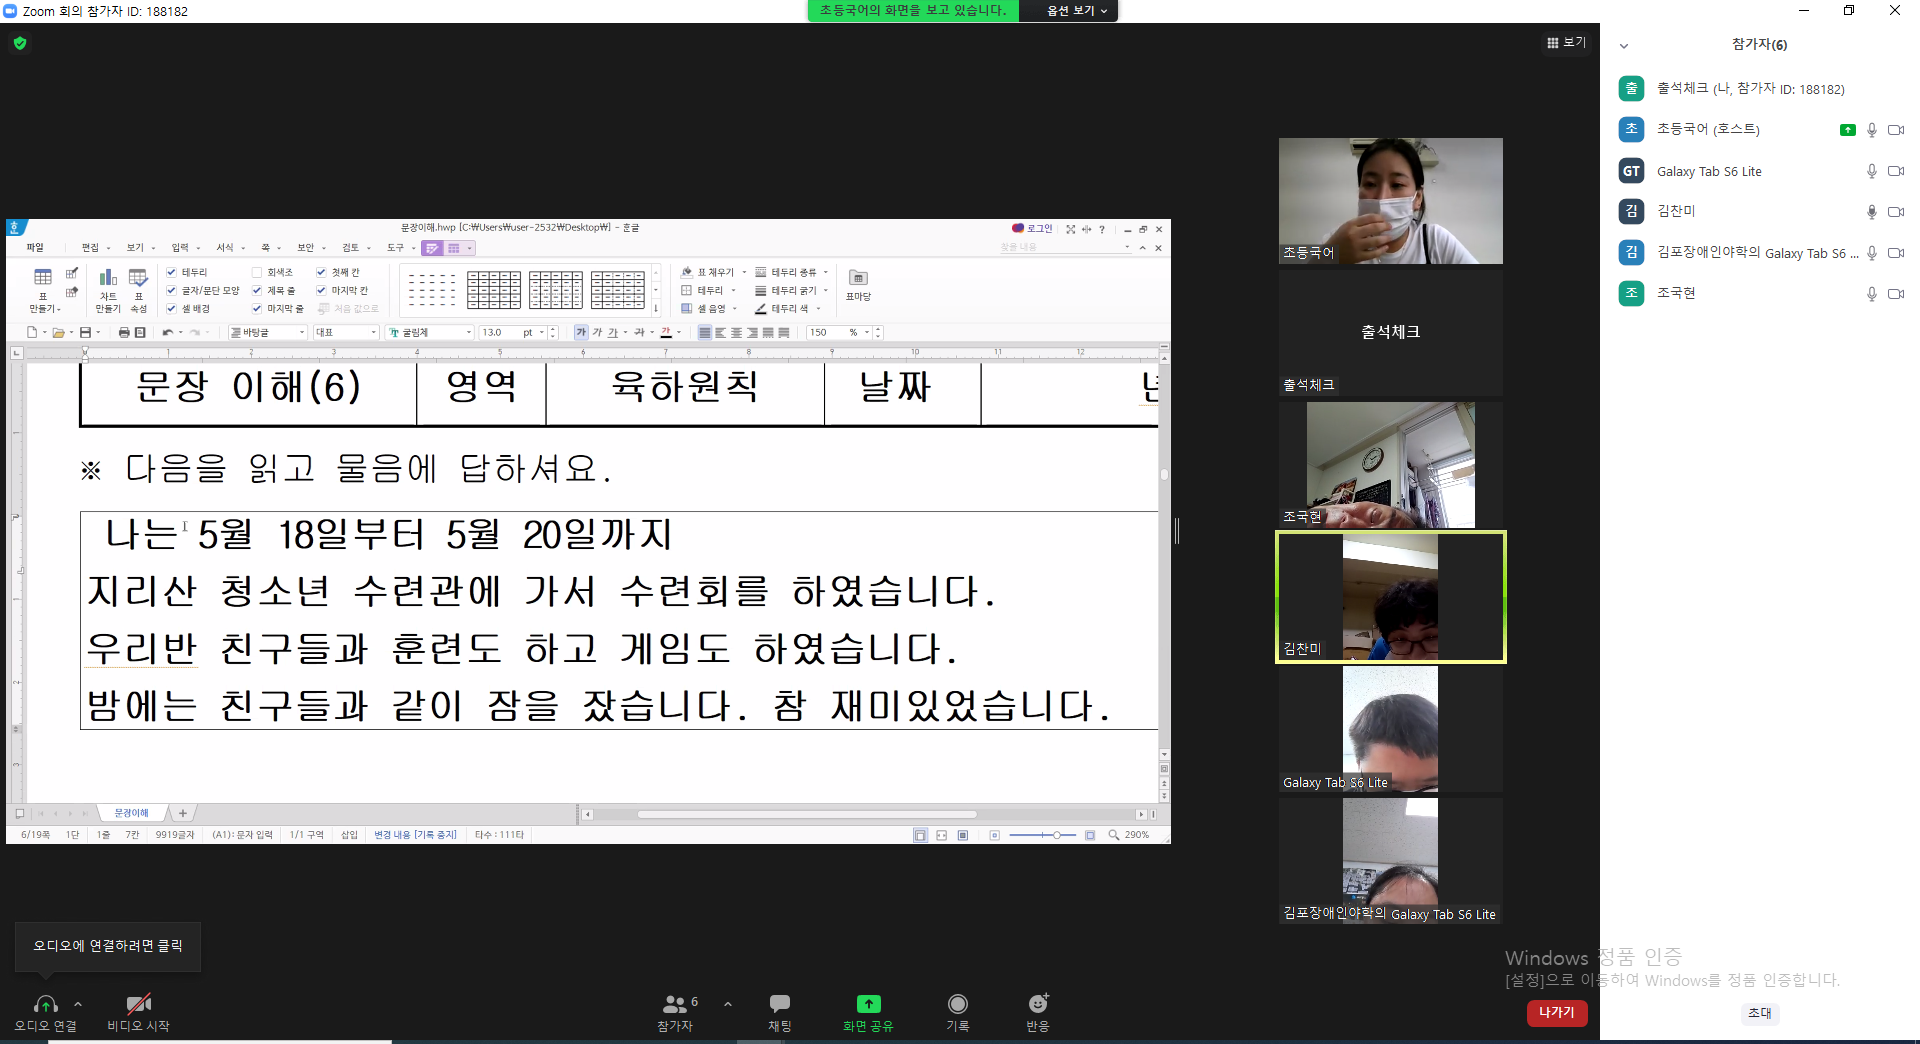Open the 파일 menu
The image size is (1920, 1044).
pos(35,248)
